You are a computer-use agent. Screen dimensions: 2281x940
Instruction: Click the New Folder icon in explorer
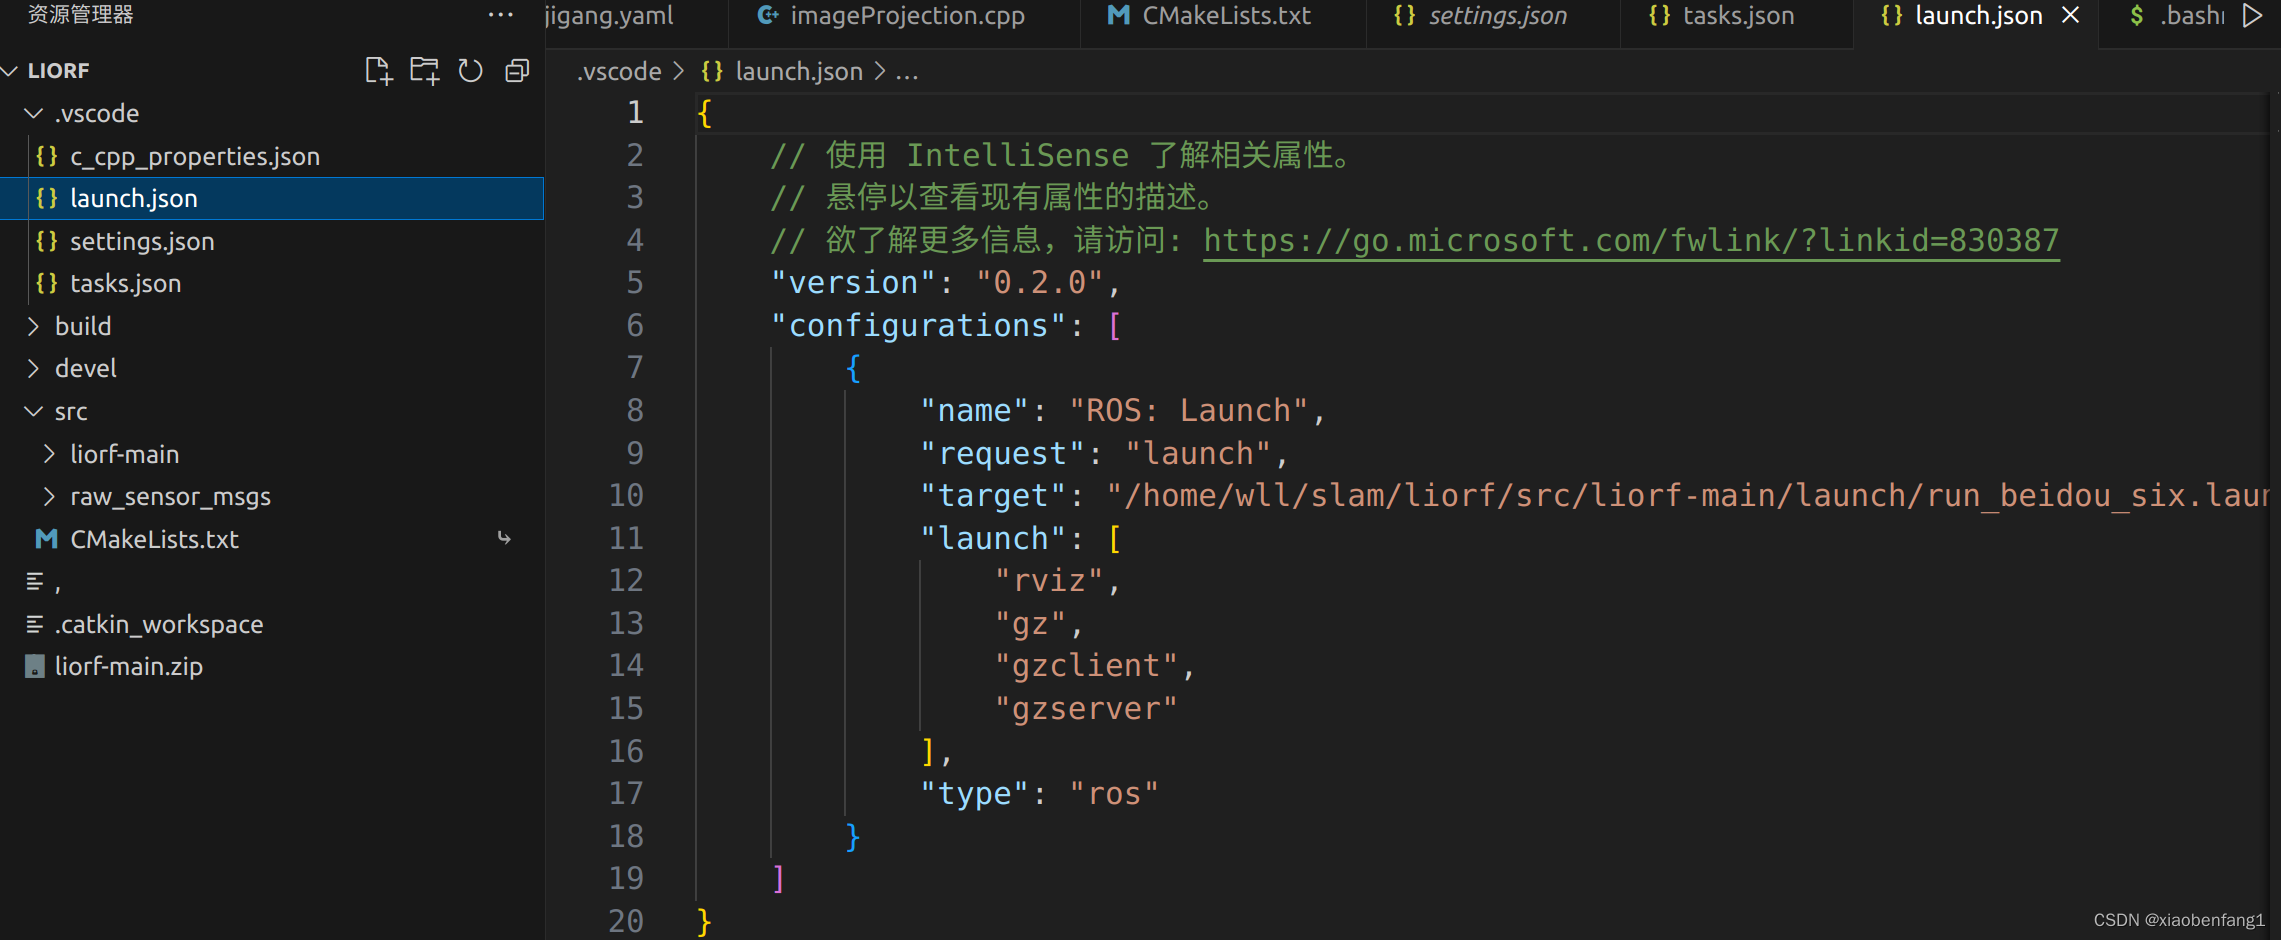(x=424, y=71)
